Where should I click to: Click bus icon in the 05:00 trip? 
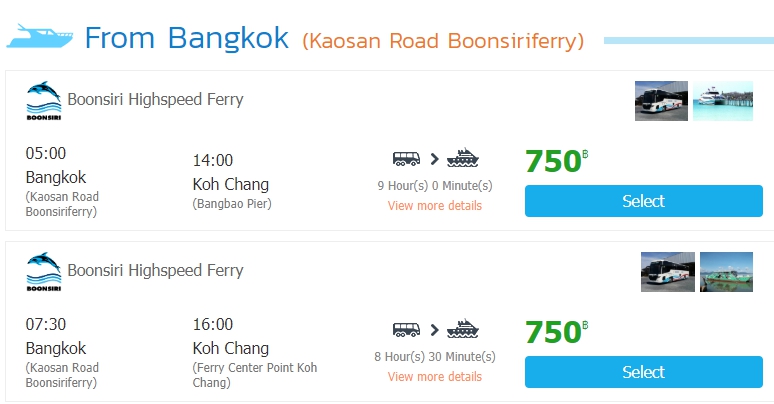(x=407, y=158)
